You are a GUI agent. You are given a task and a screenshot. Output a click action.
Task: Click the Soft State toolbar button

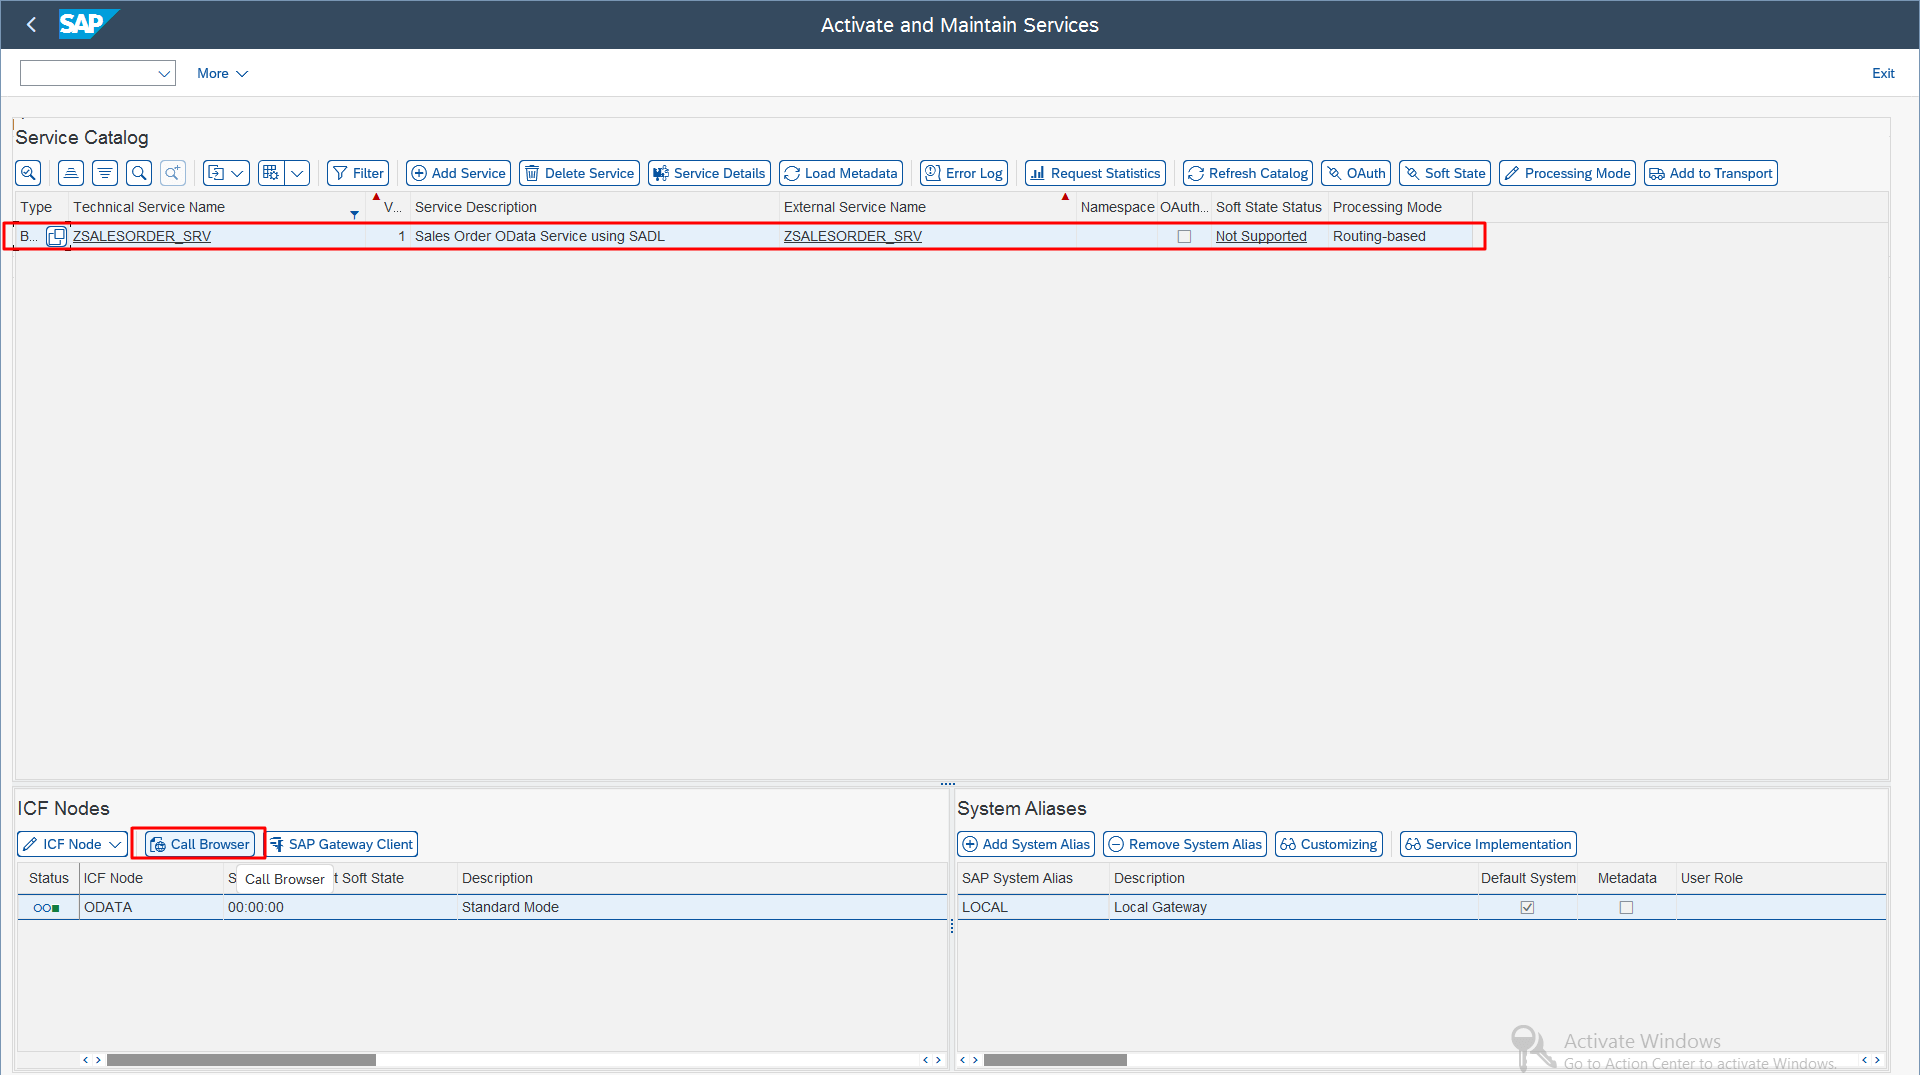click(1445, 173)
